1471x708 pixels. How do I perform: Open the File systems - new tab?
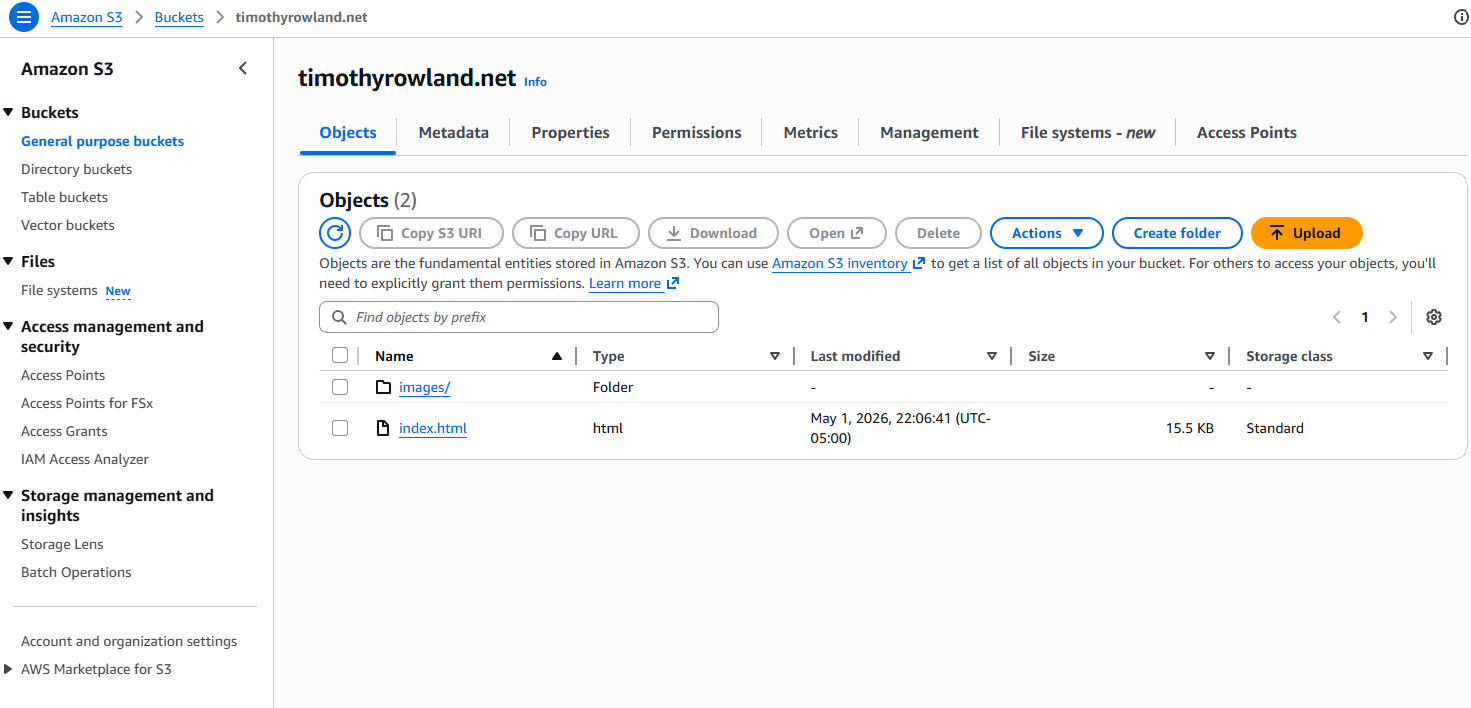click(1088, 133)
